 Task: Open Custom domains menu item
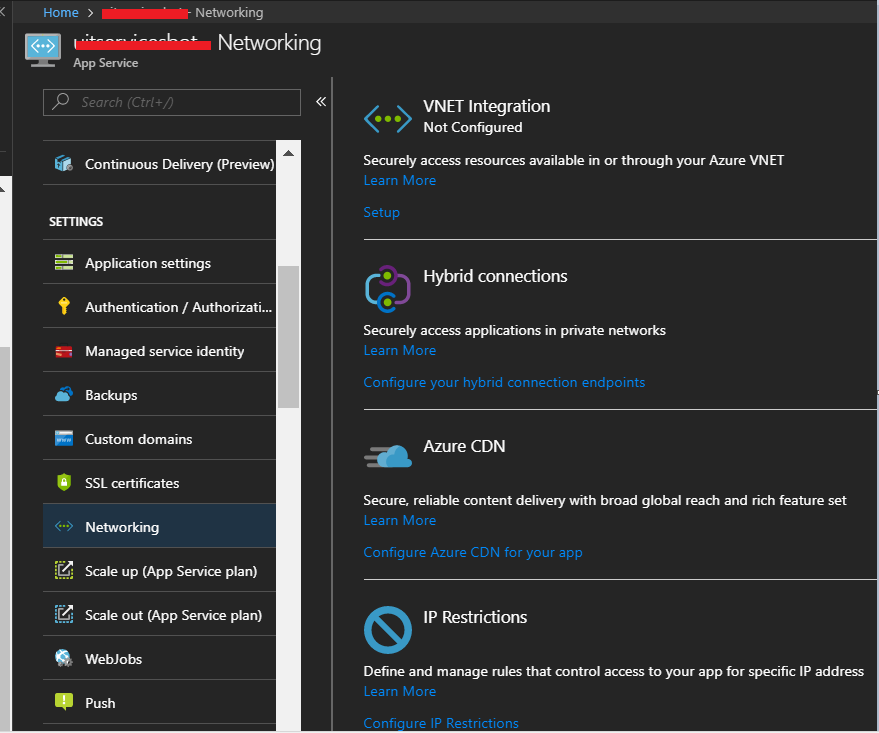(x=159, y=439)
